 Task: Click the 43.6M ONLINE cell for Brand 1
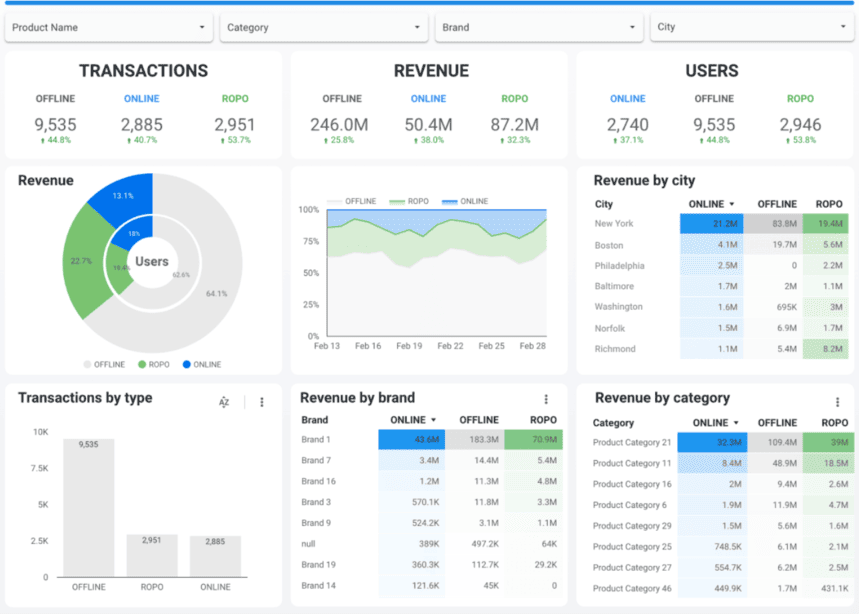click(411, 440)
